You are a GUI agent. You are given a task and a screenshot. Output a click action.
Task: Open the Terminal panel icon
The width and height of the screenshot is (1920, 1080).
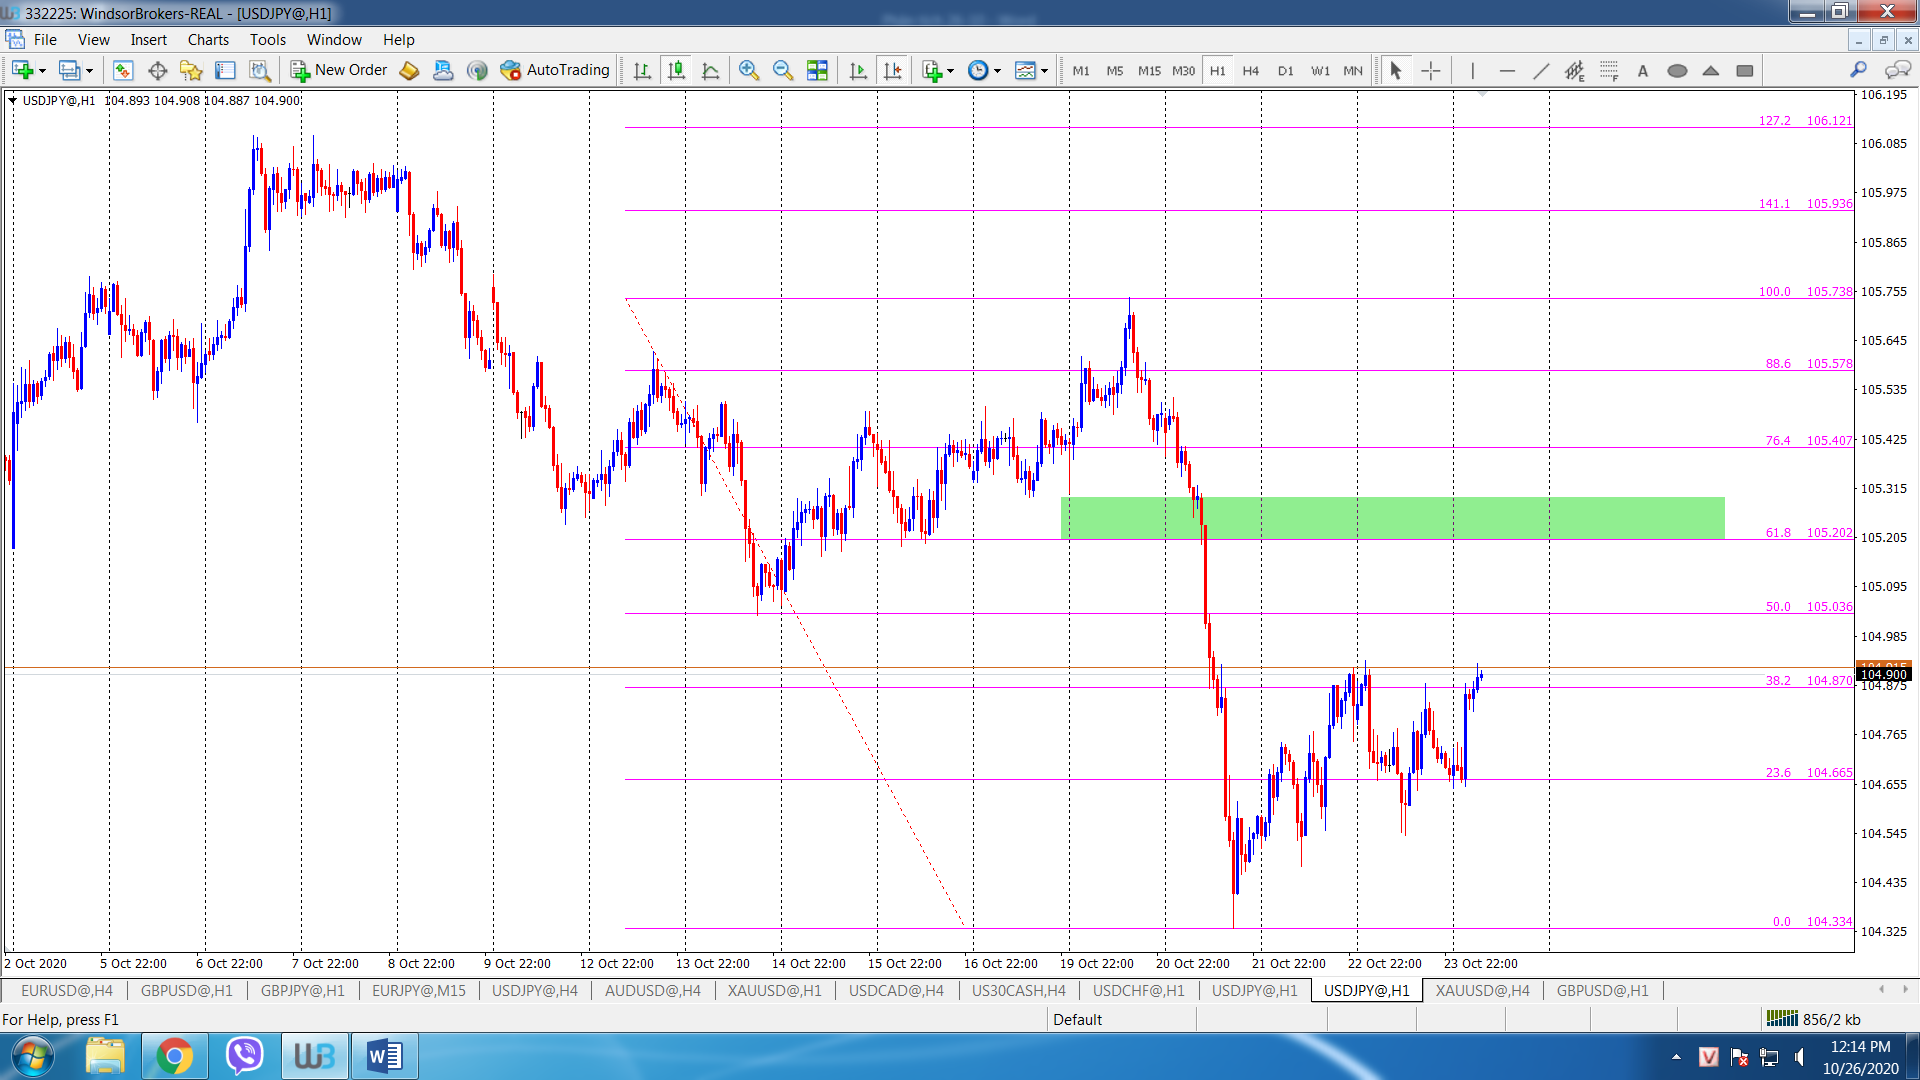225,70
